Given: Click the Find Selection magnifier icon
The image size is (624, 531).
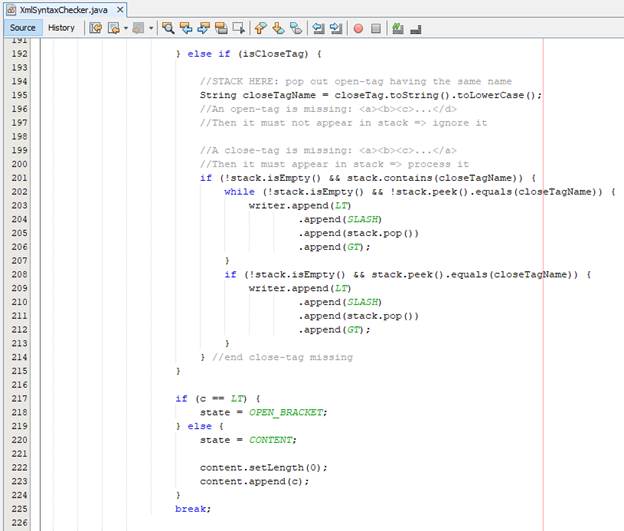Looking at the screenshot, I should click(168, 28).
